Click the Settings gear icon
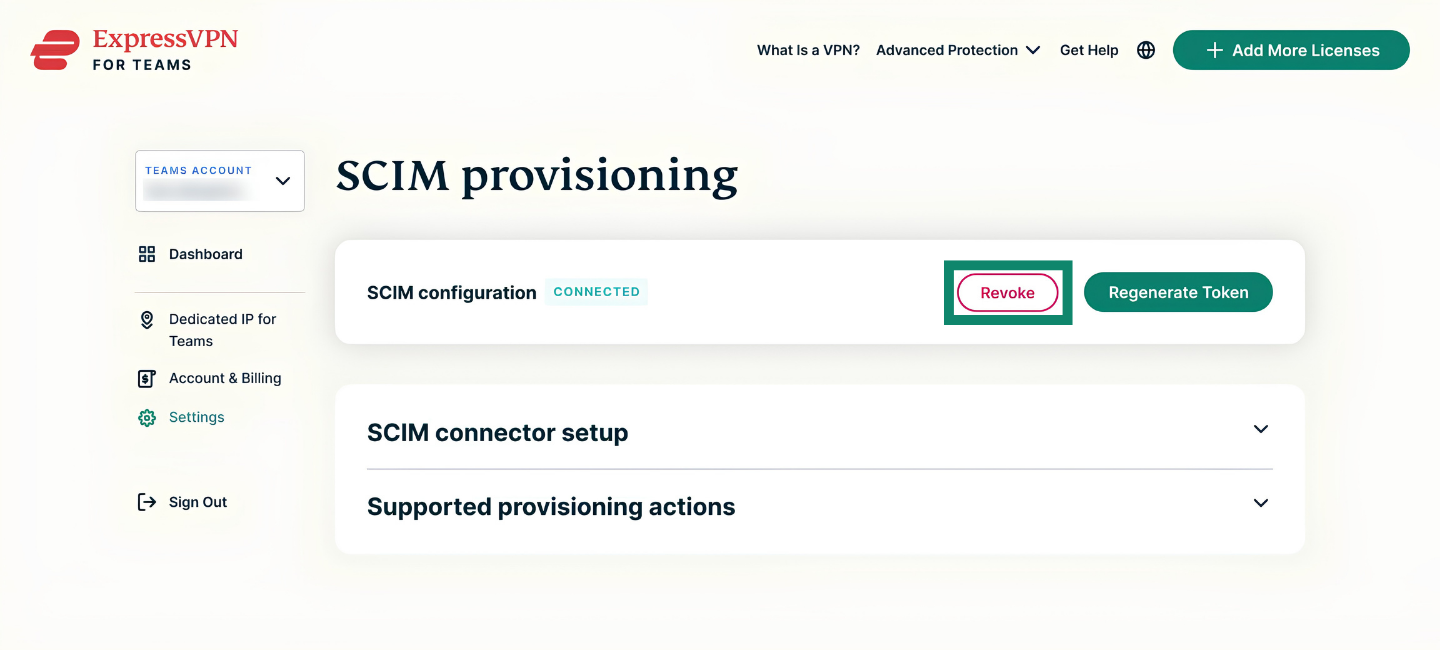Screen dimensions: 1440x650 pos(147,418)
